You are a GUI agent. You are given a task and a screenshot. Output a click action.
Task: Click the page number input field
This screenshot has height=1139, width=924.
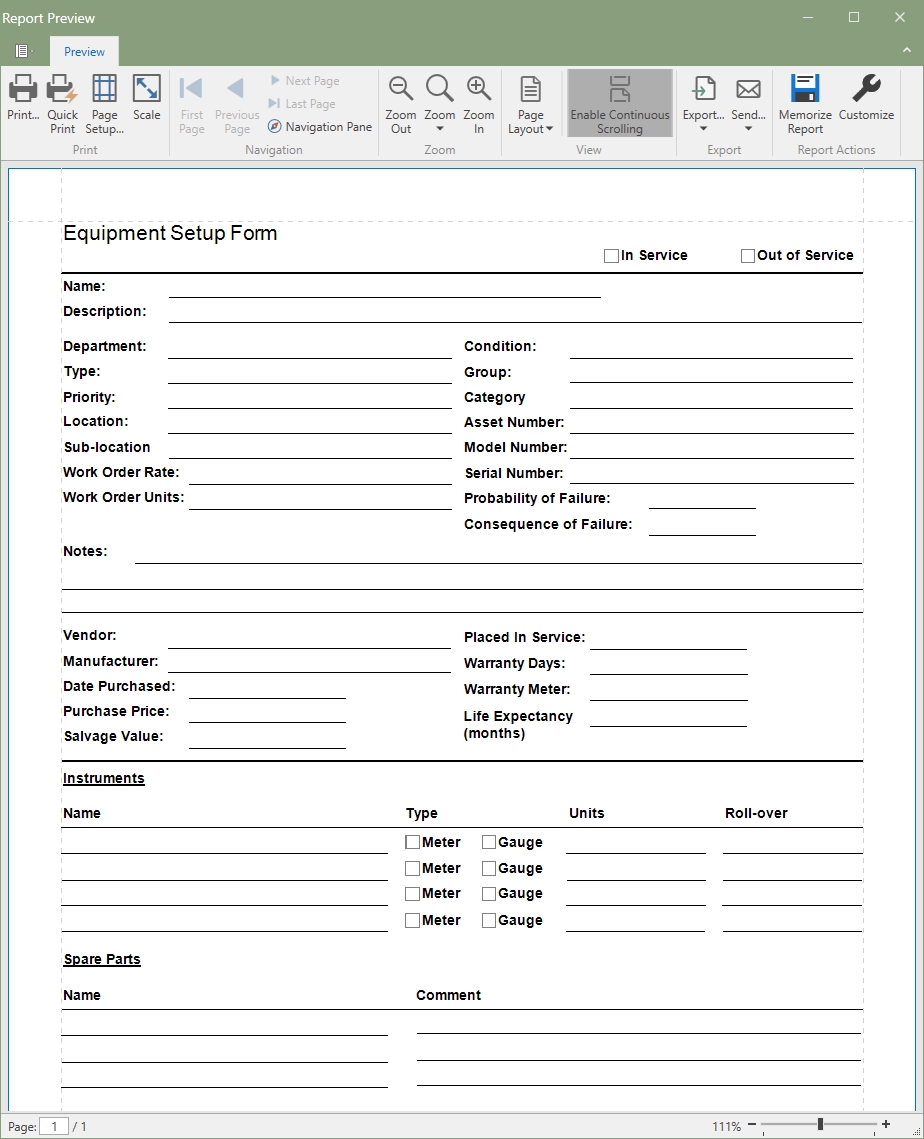[x=54, y=1127]
